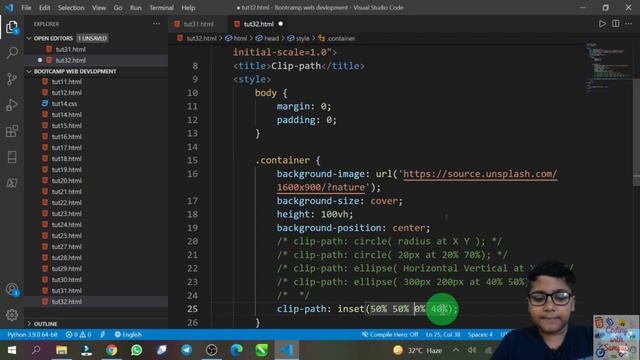Screen dimensions: 640x360
Task: Open the Terminal menu
Action: pos(161,7)
